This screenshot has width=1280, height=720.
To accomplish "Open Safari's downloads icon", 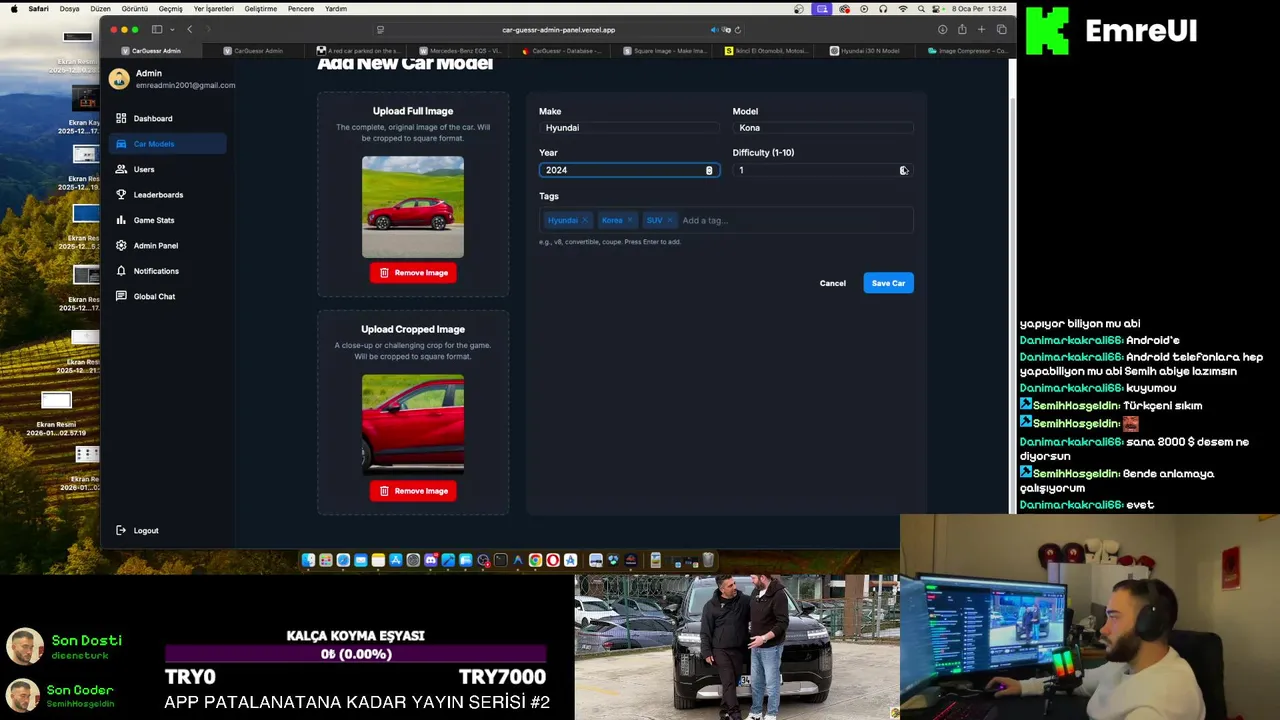I will click(x=942, y=30).
